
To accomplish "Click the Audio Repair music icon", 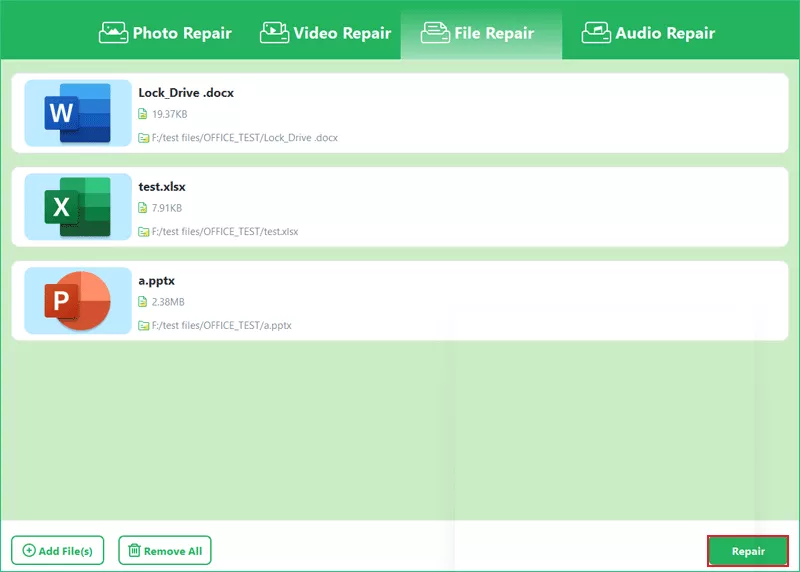I will 596,33.
